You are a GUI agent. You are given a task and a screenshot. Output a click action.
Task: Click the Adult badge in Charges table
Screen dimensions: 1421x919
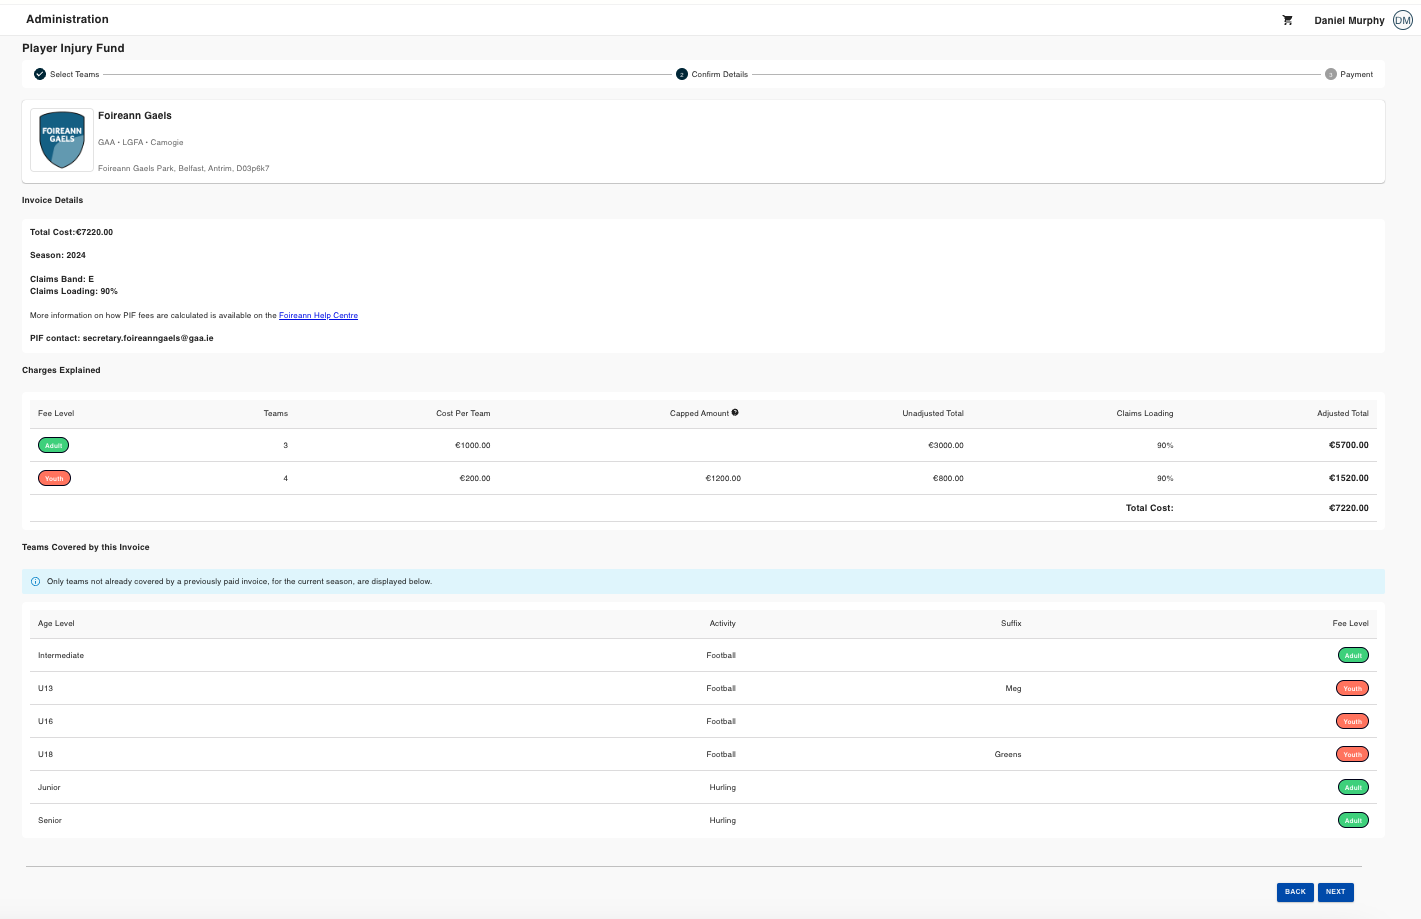[54, 445]
